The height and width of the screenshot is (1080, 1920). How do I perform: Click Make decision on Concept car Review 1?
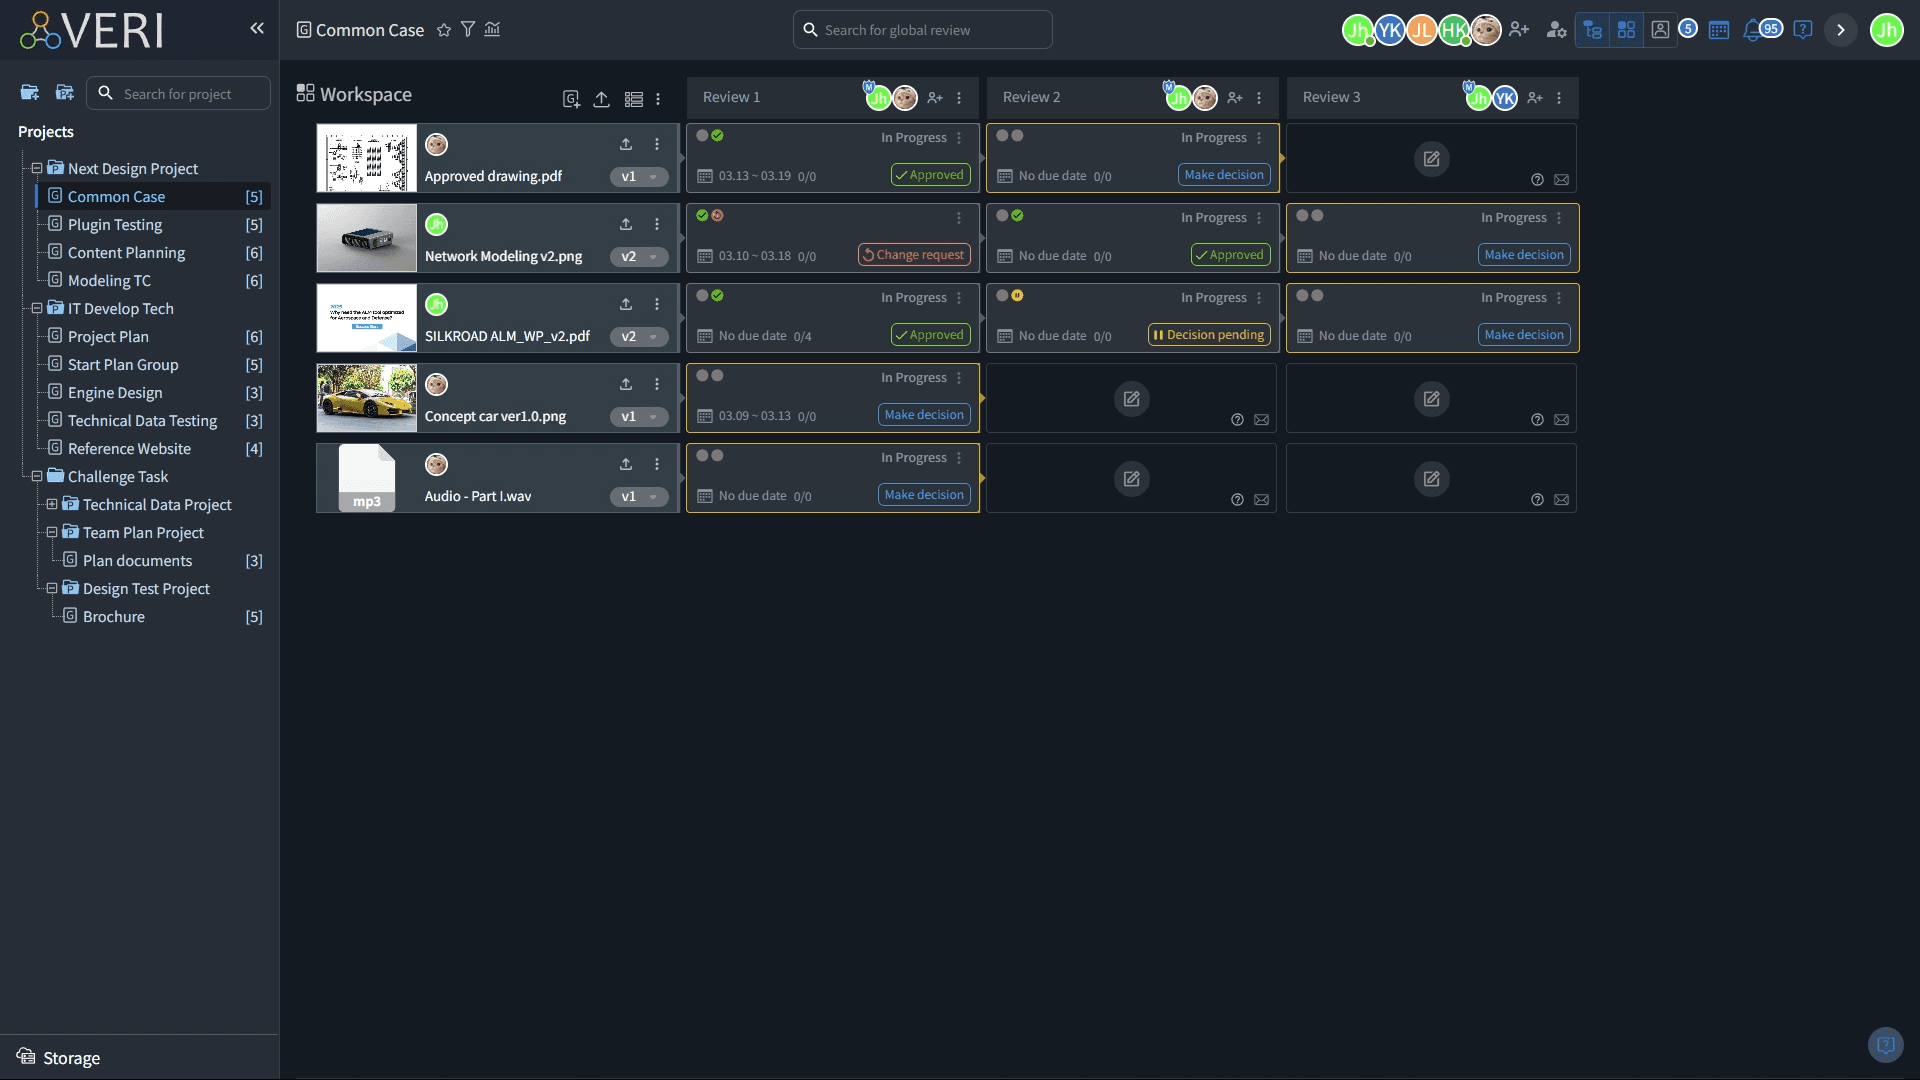click(923, 414)
